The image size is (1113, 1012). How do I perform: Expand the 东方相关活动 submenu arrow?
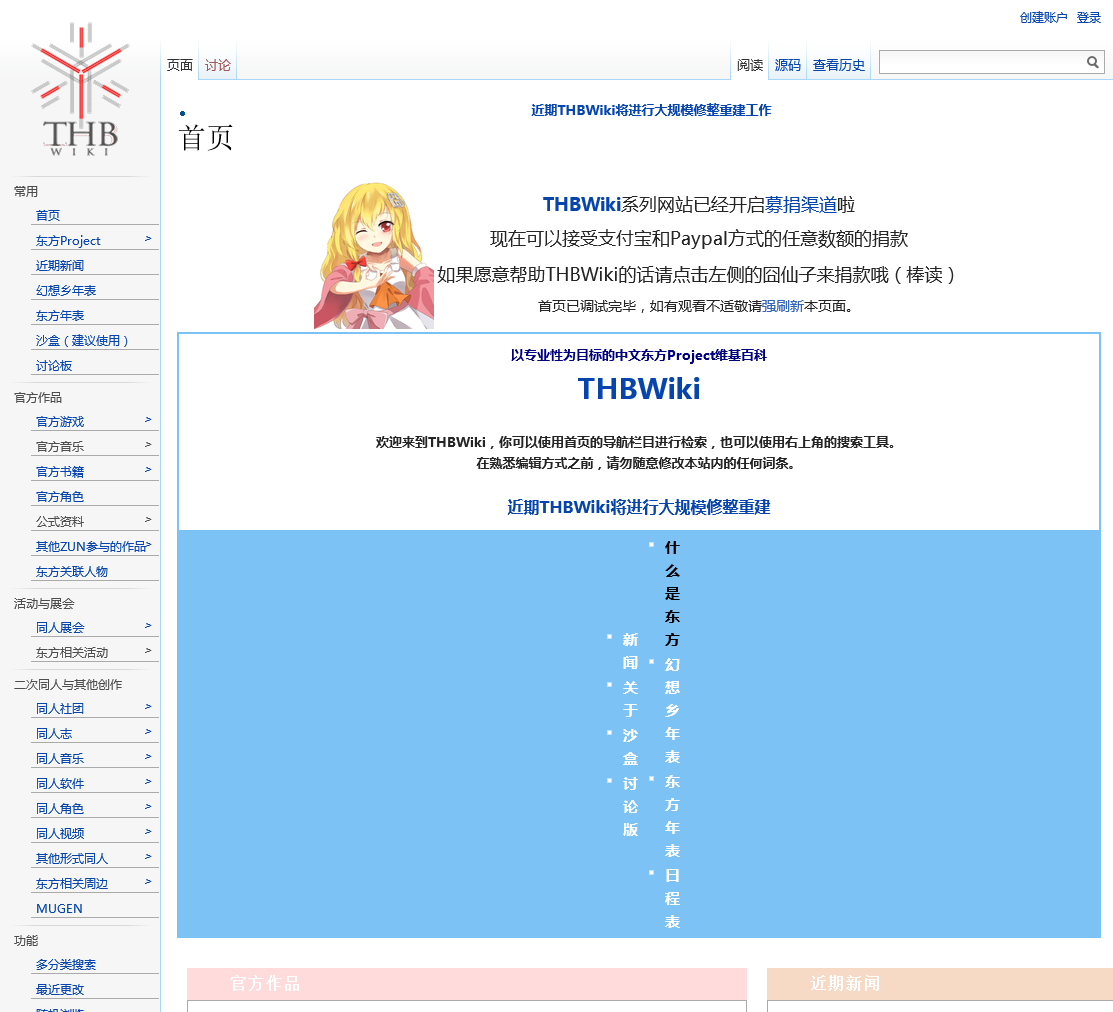pos(148,650)
